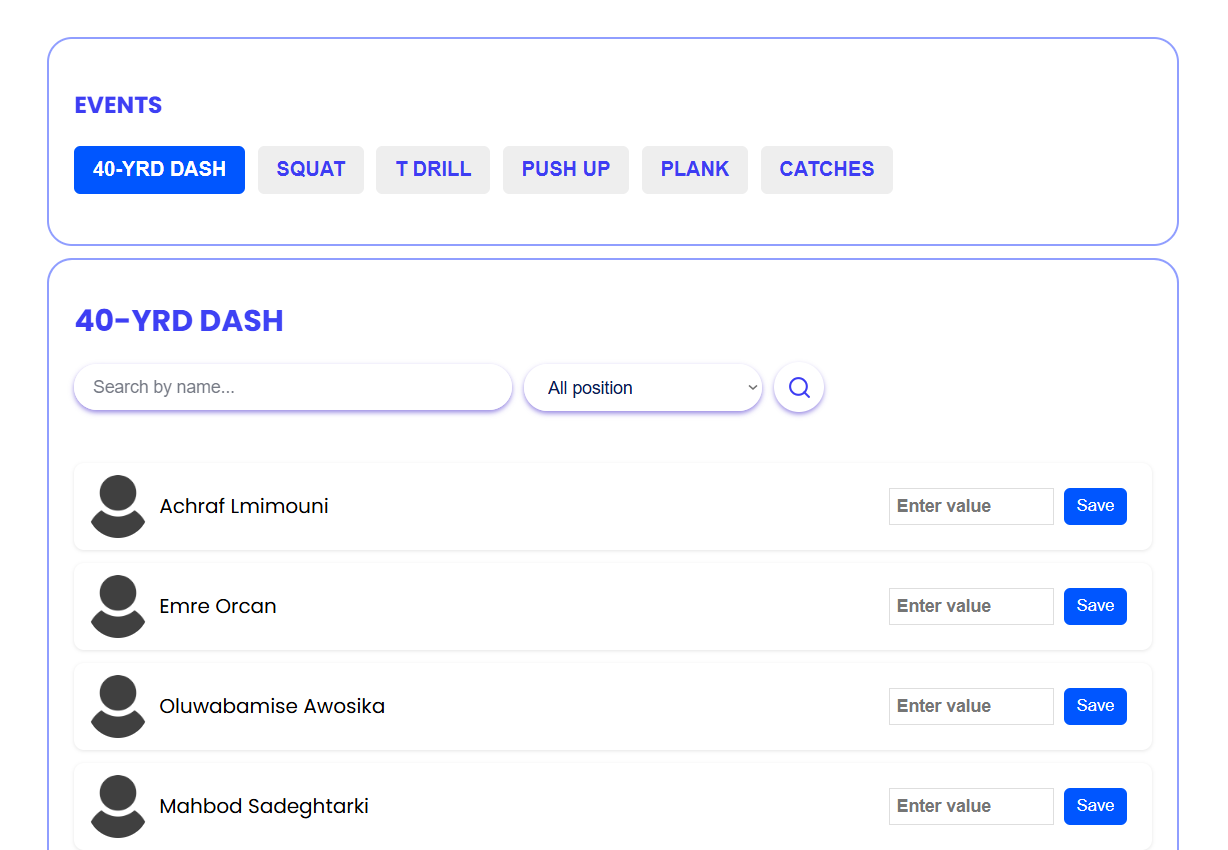Switch to the T DRILL event

(x=432, y=169)
